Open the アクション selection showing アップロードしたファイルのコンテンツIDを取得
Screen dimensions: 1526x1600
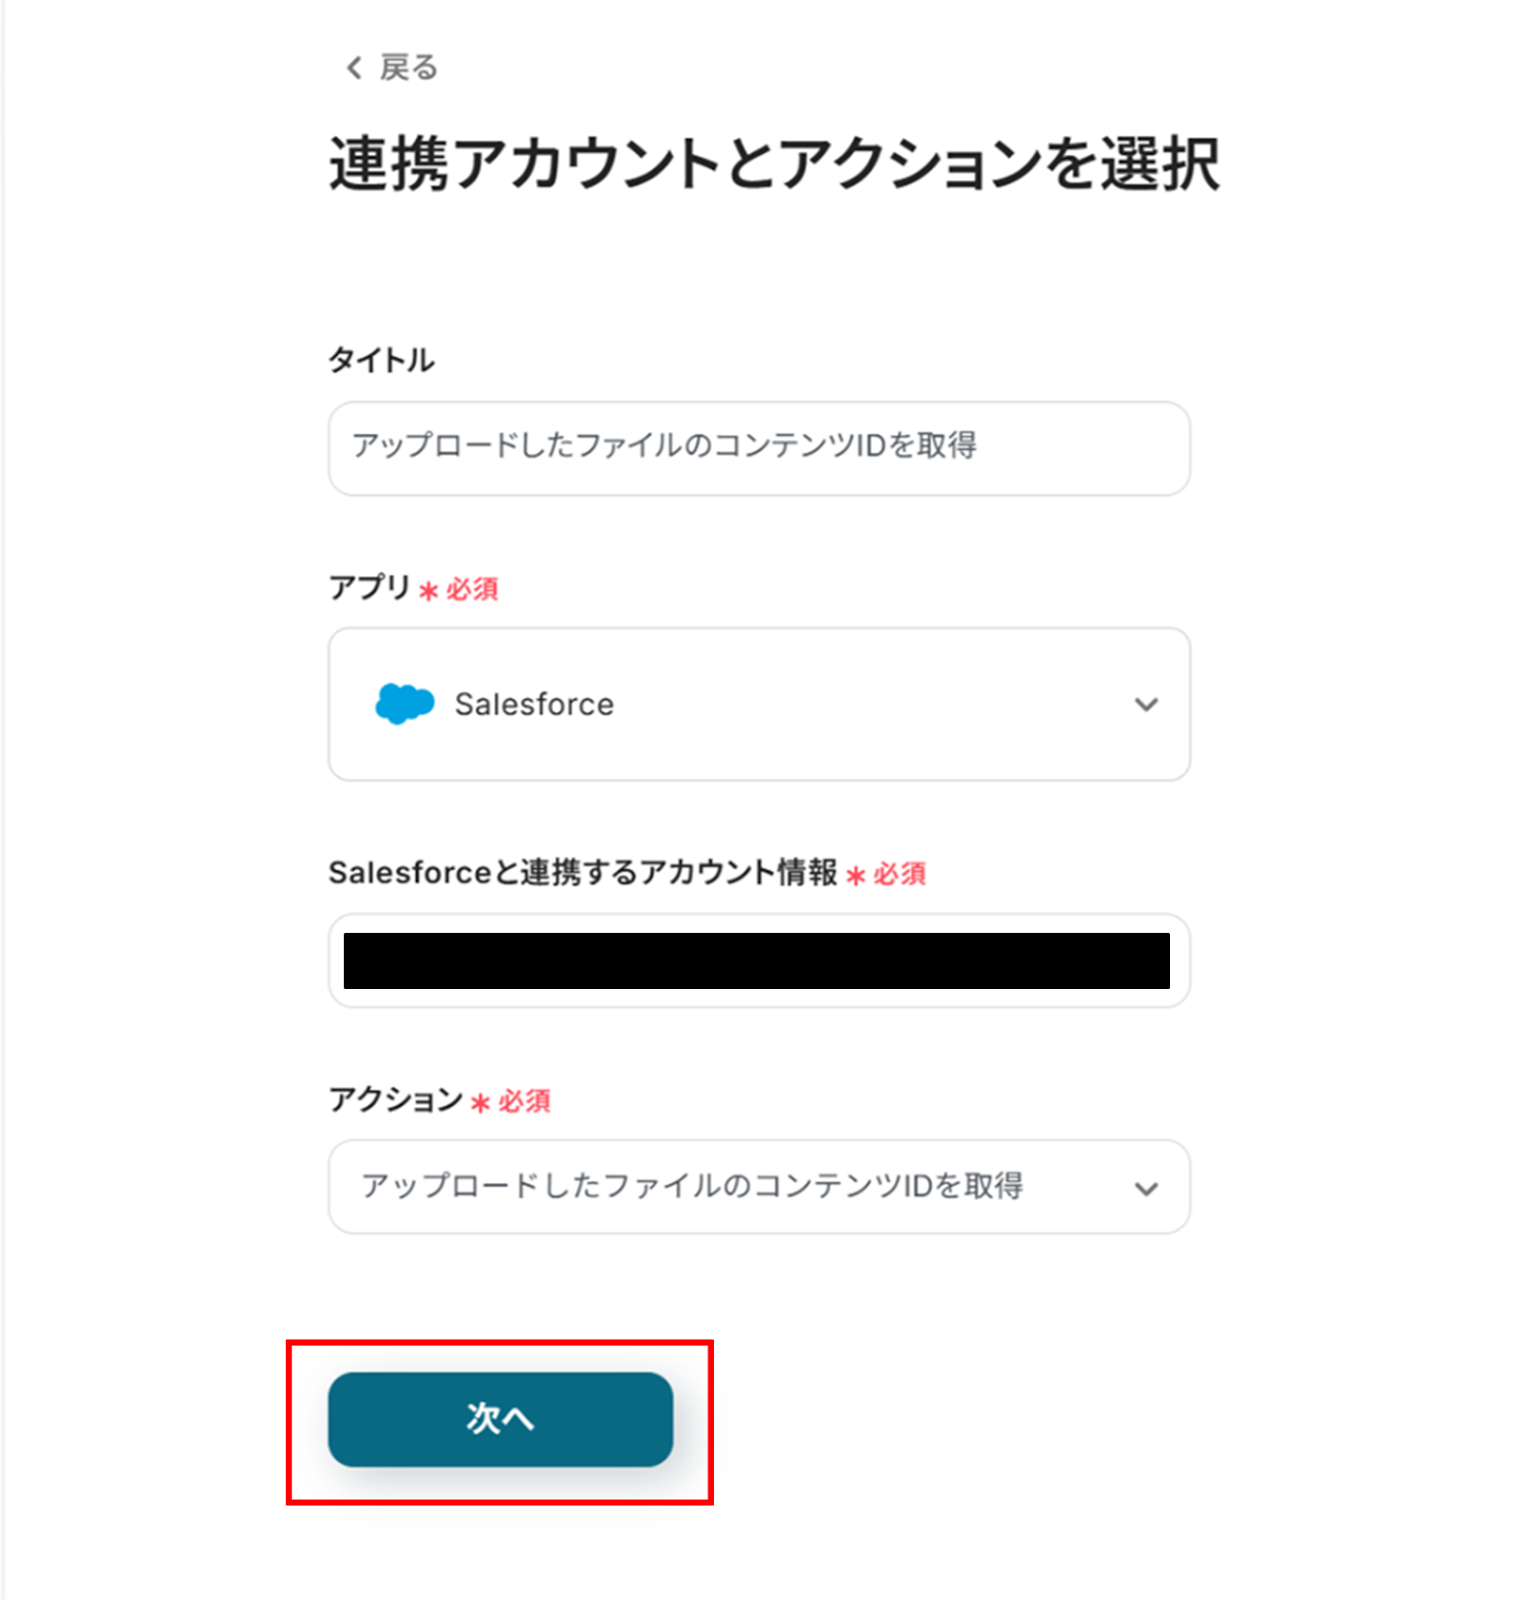(x=740, y=1187)
